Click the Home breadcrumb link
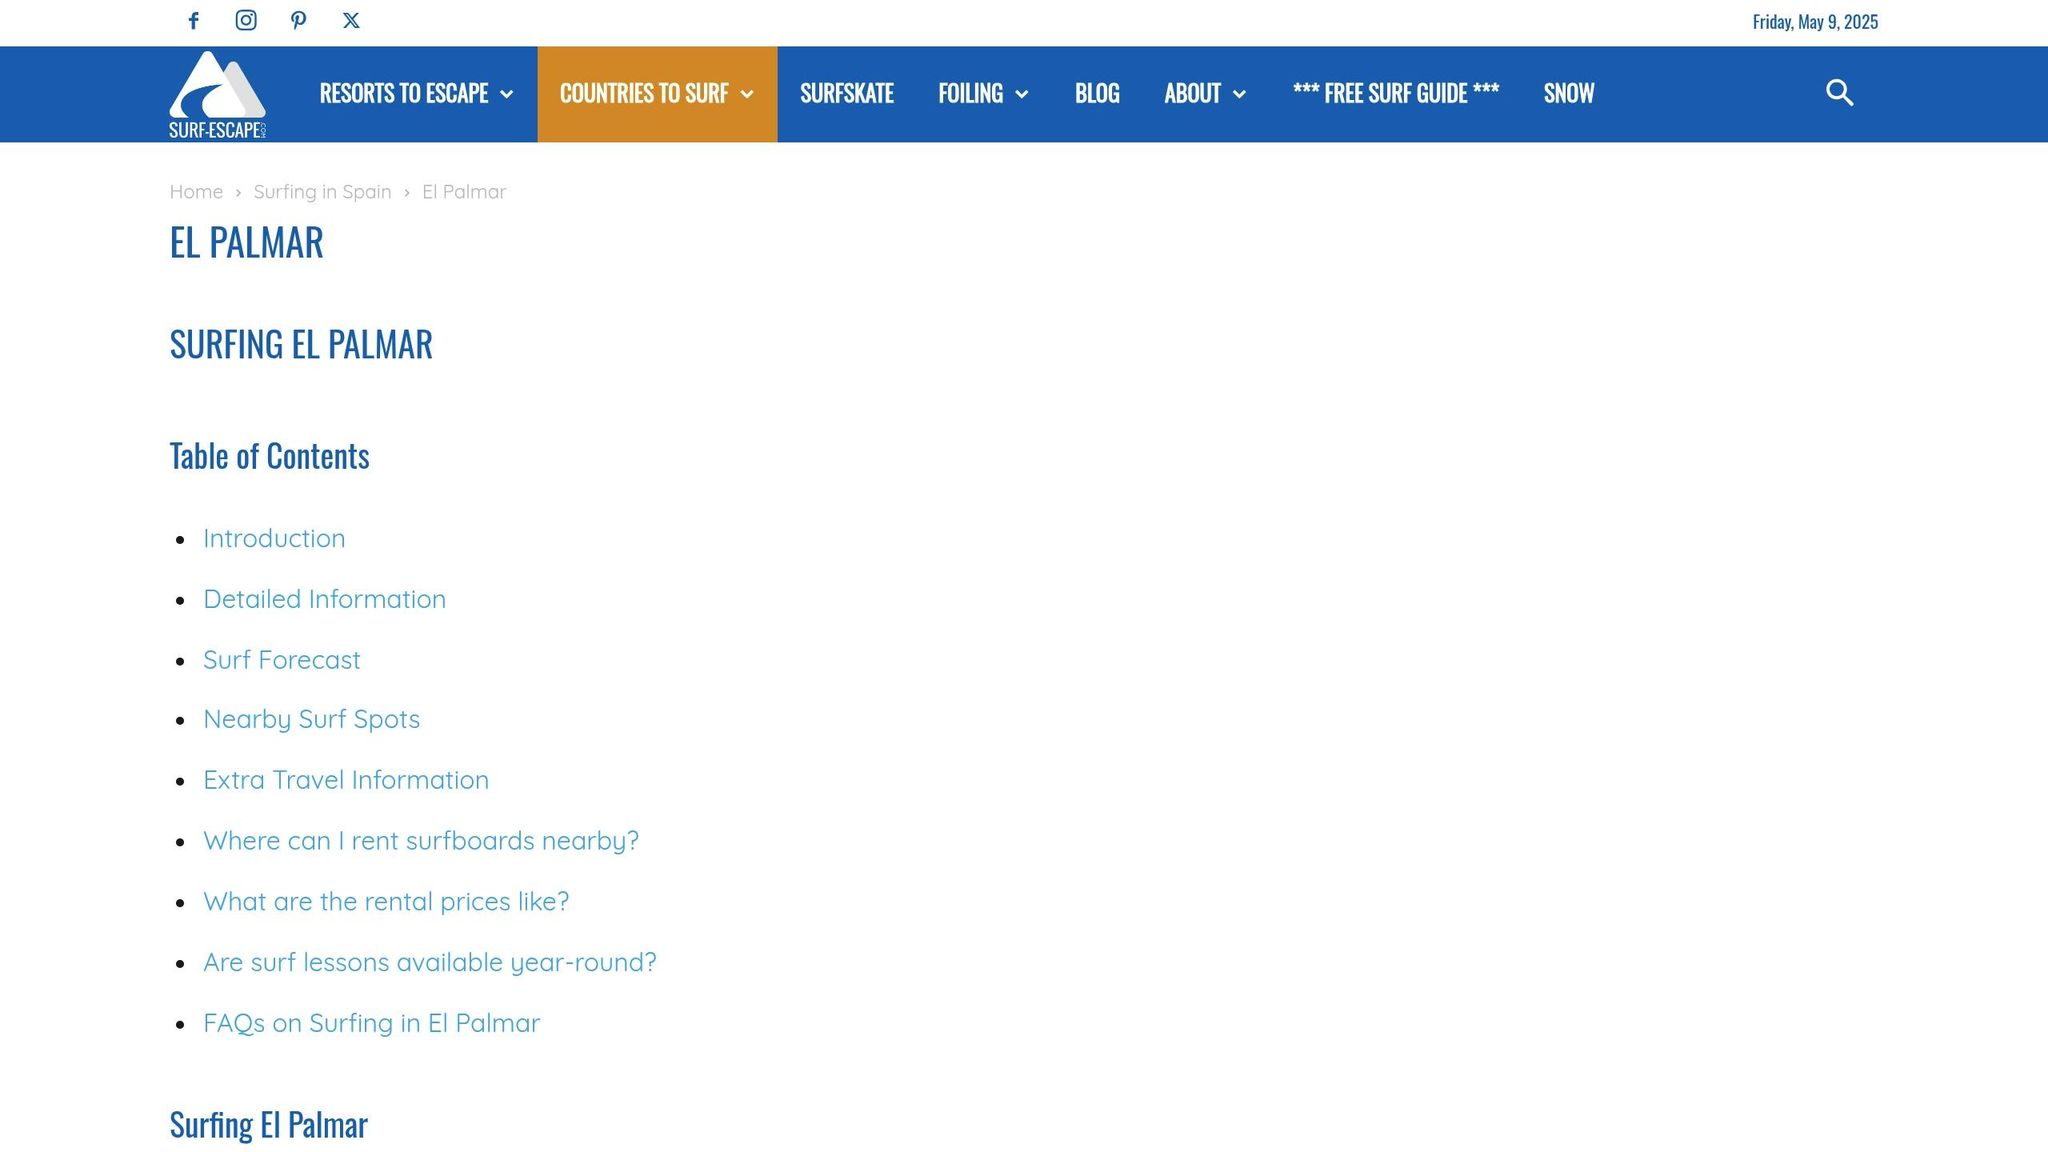This screenshot has height=1152, width=2048. click(196, 192)
